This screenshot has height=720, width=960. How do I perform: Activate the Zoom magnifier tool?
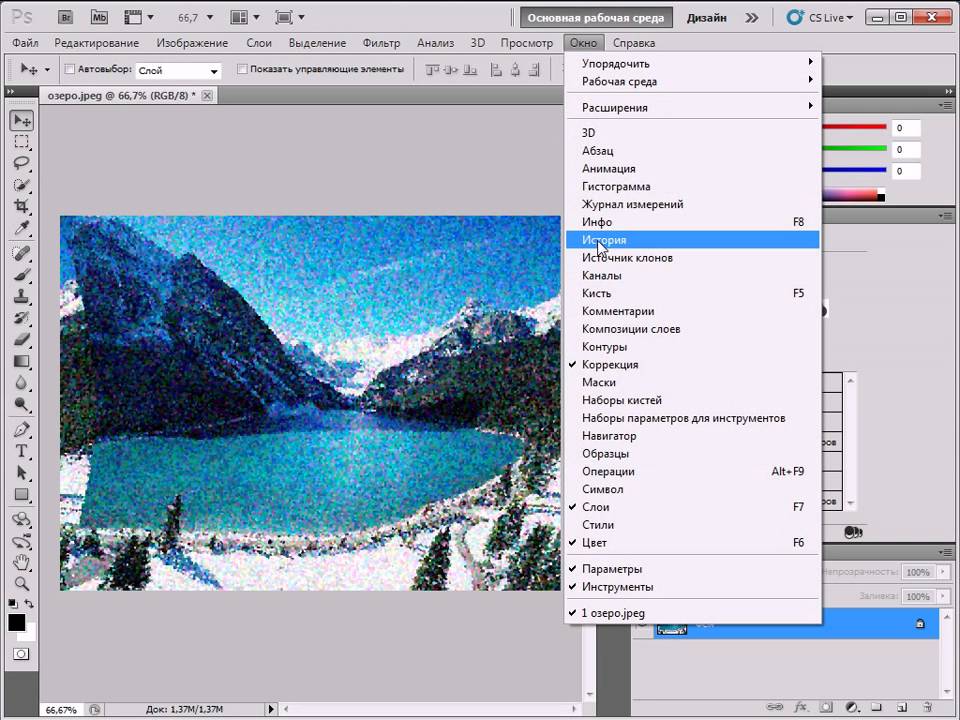coord(21,584)
